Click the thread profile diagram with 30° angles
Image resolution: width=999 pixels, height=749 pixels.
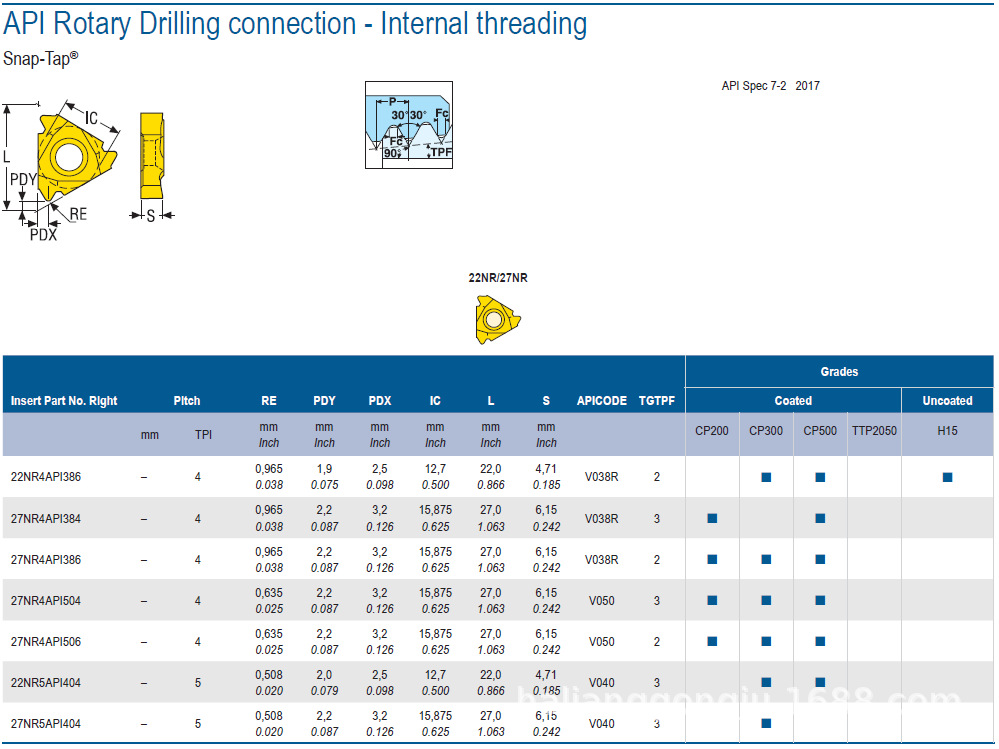pyautogui.click(x=409, y=125)
